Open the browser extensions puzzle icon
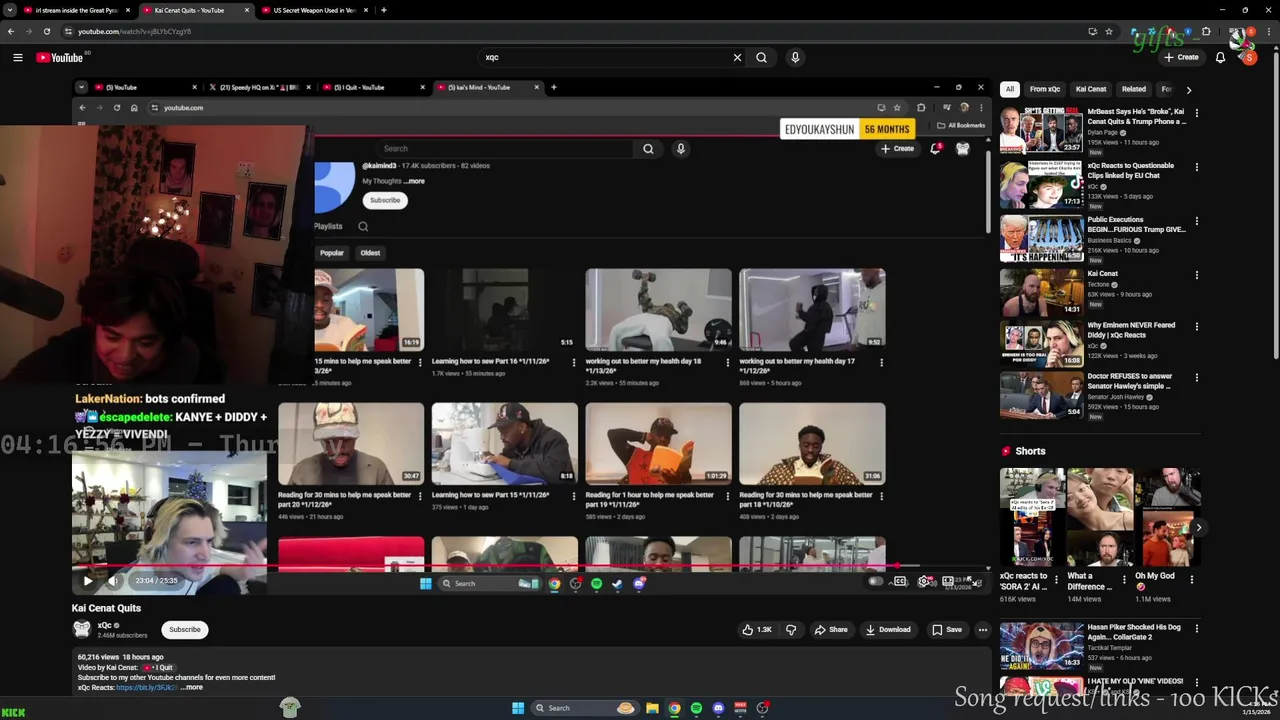Screen dimensions: 1280x720 click(x=1206, y=31)
